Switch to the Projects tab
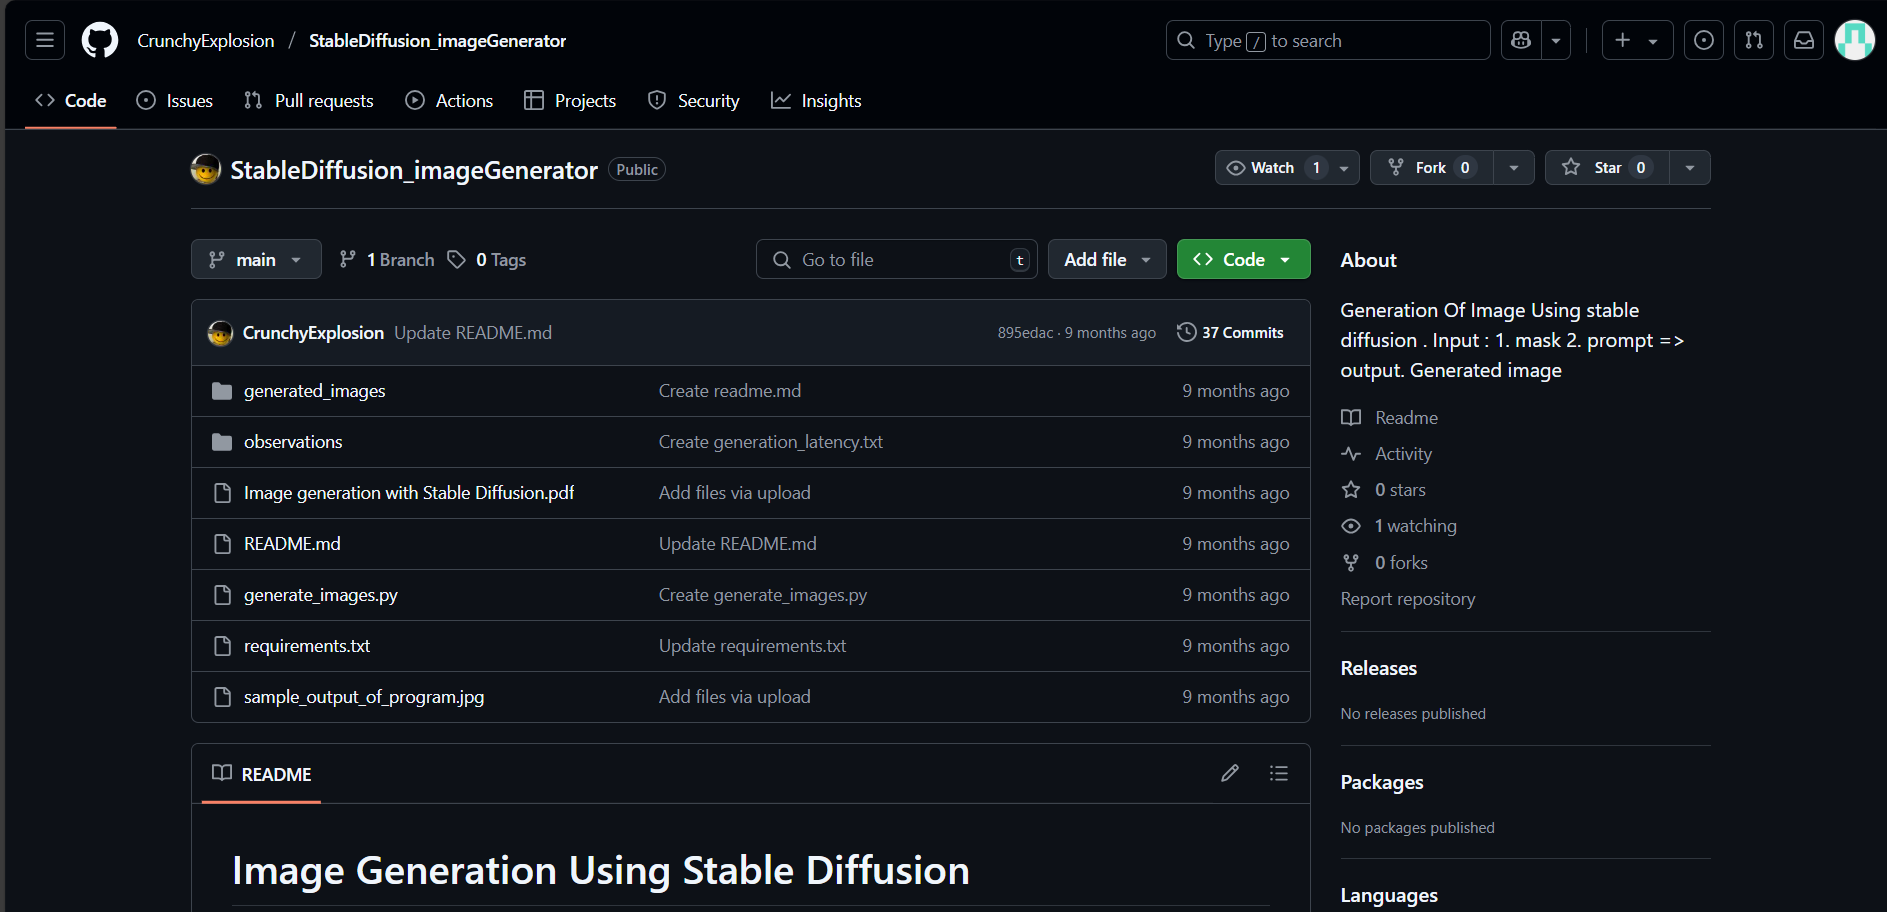The height and width of the screenshot is (912, 1887). coord(570,101)
